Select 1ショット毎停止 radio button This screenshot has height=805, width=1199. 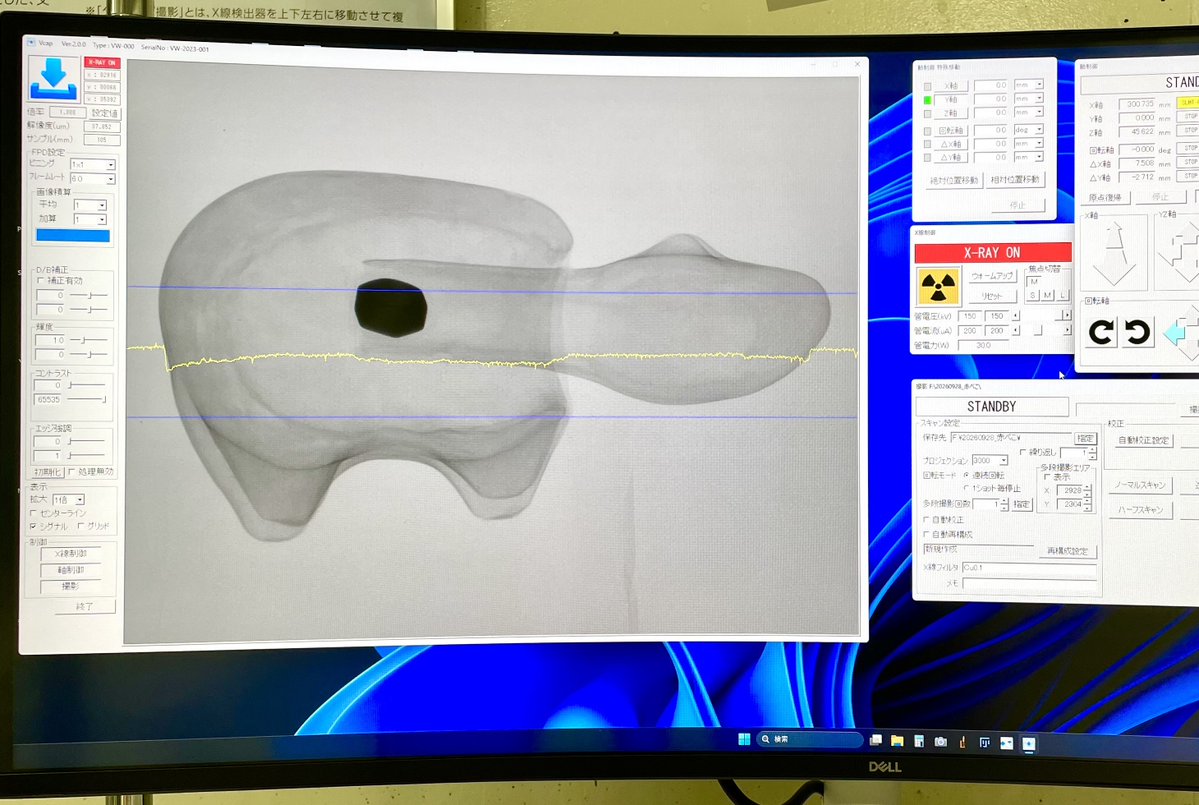tap(966, 488)
